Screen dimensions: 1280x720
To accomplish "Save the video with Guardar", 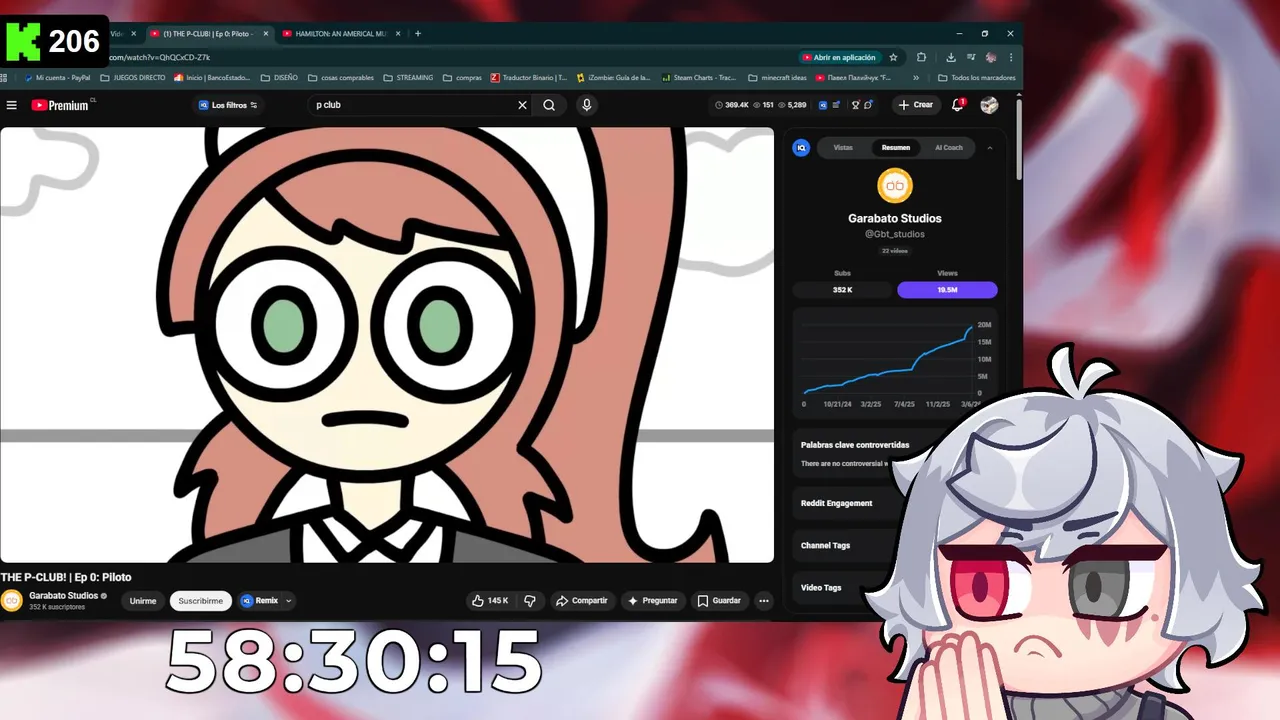I will [719, 601].
